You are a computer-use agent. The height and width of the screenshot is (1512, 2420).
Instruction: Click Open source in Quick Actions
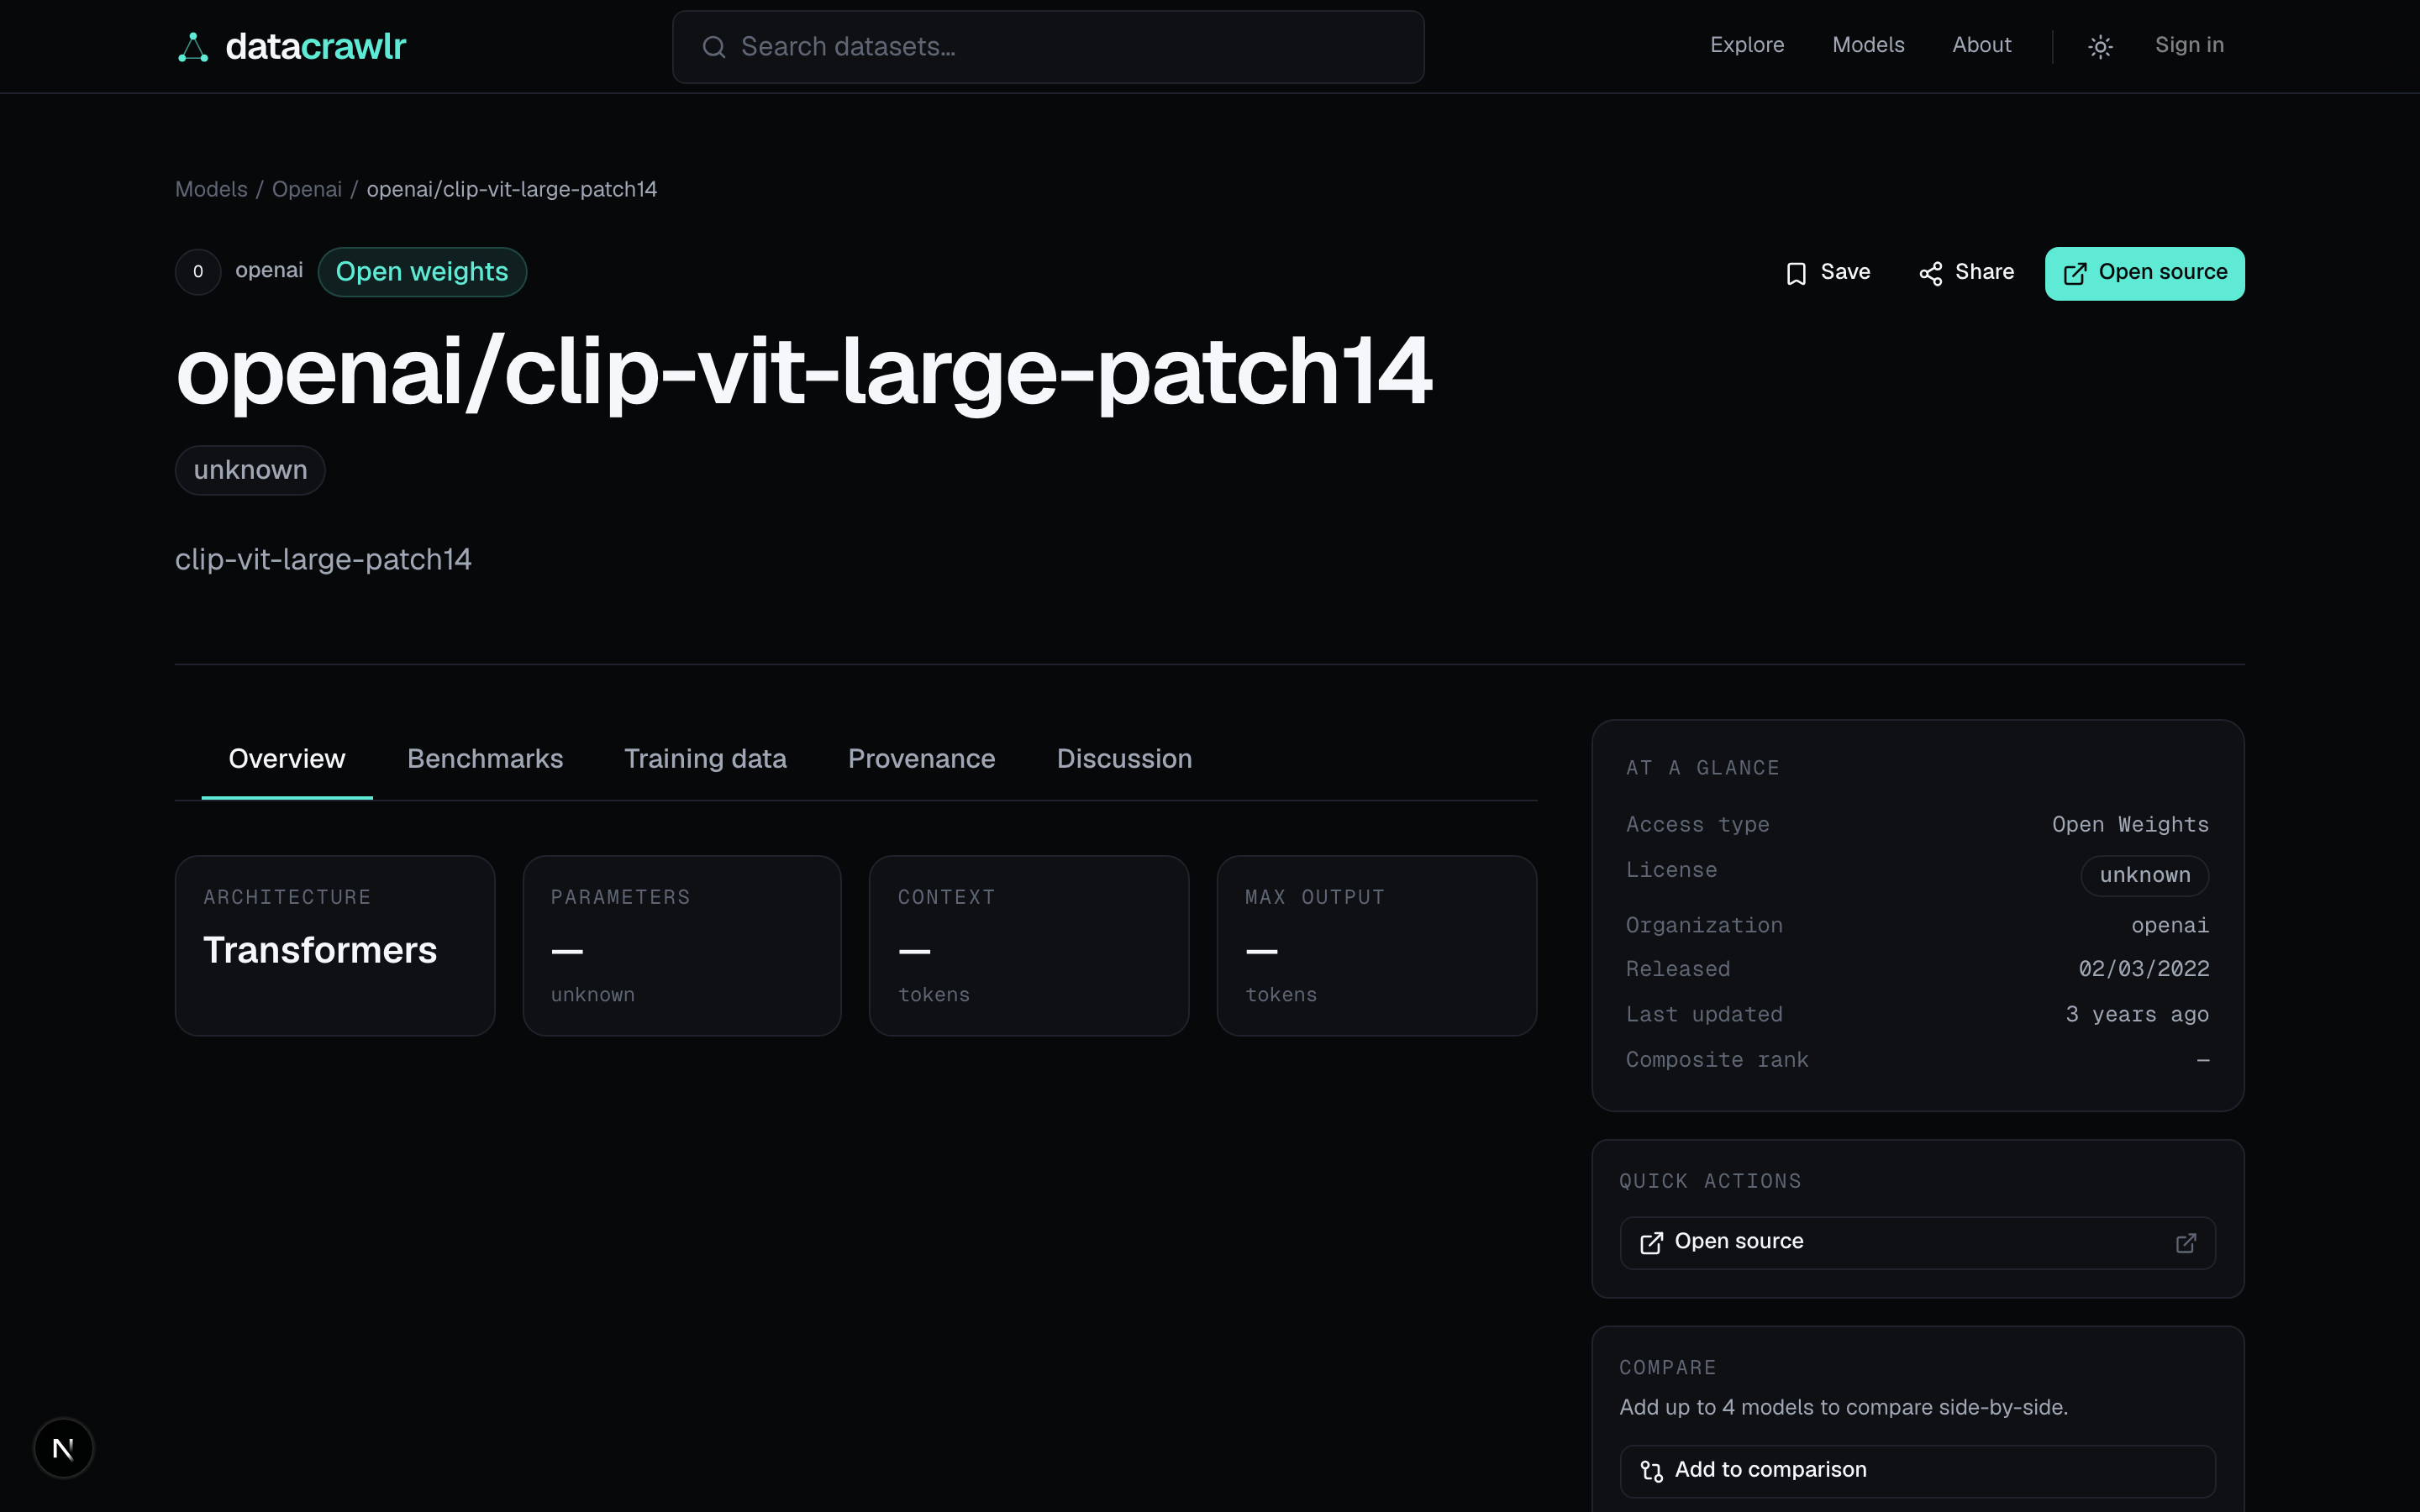(x=1917, y=1242)
